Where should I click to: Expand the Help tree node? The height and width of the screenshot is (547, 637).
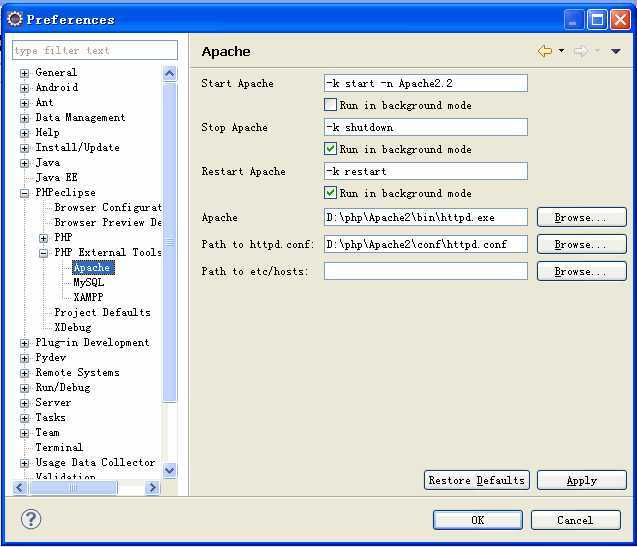coord(24,133)
